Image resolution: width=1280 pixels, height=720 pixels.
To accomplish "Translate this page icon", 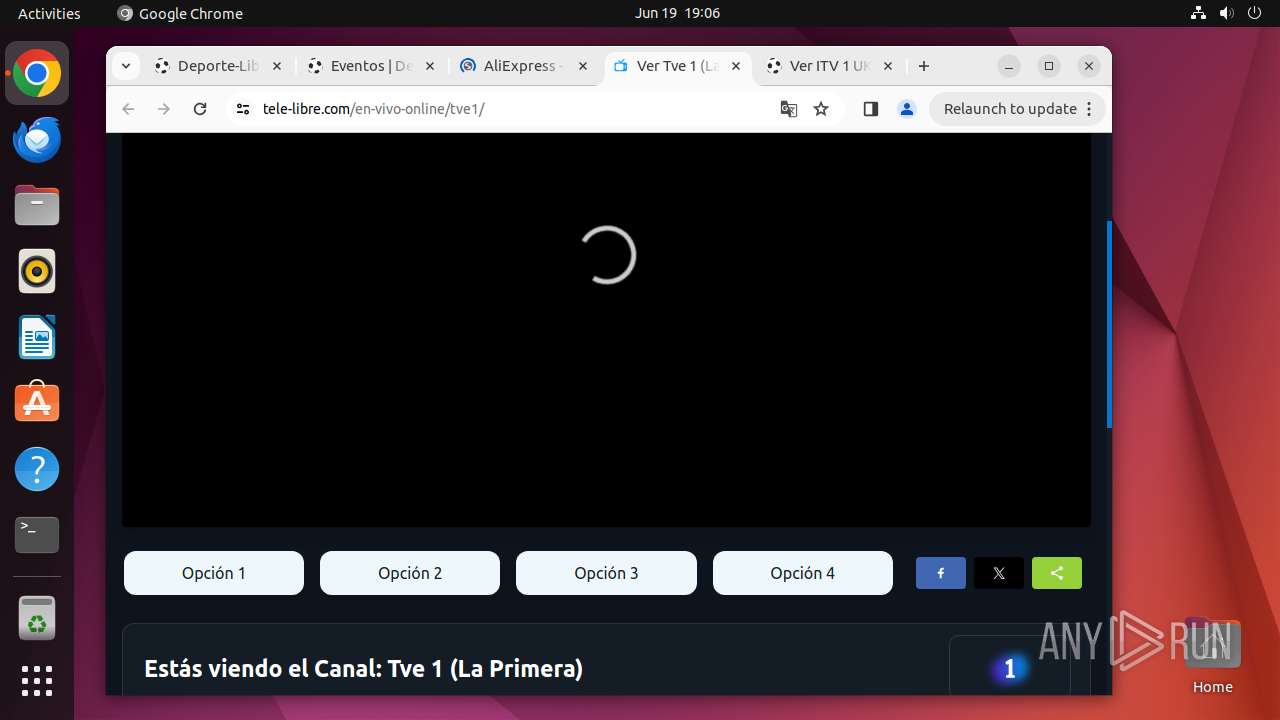I will (x=789, y=109).
